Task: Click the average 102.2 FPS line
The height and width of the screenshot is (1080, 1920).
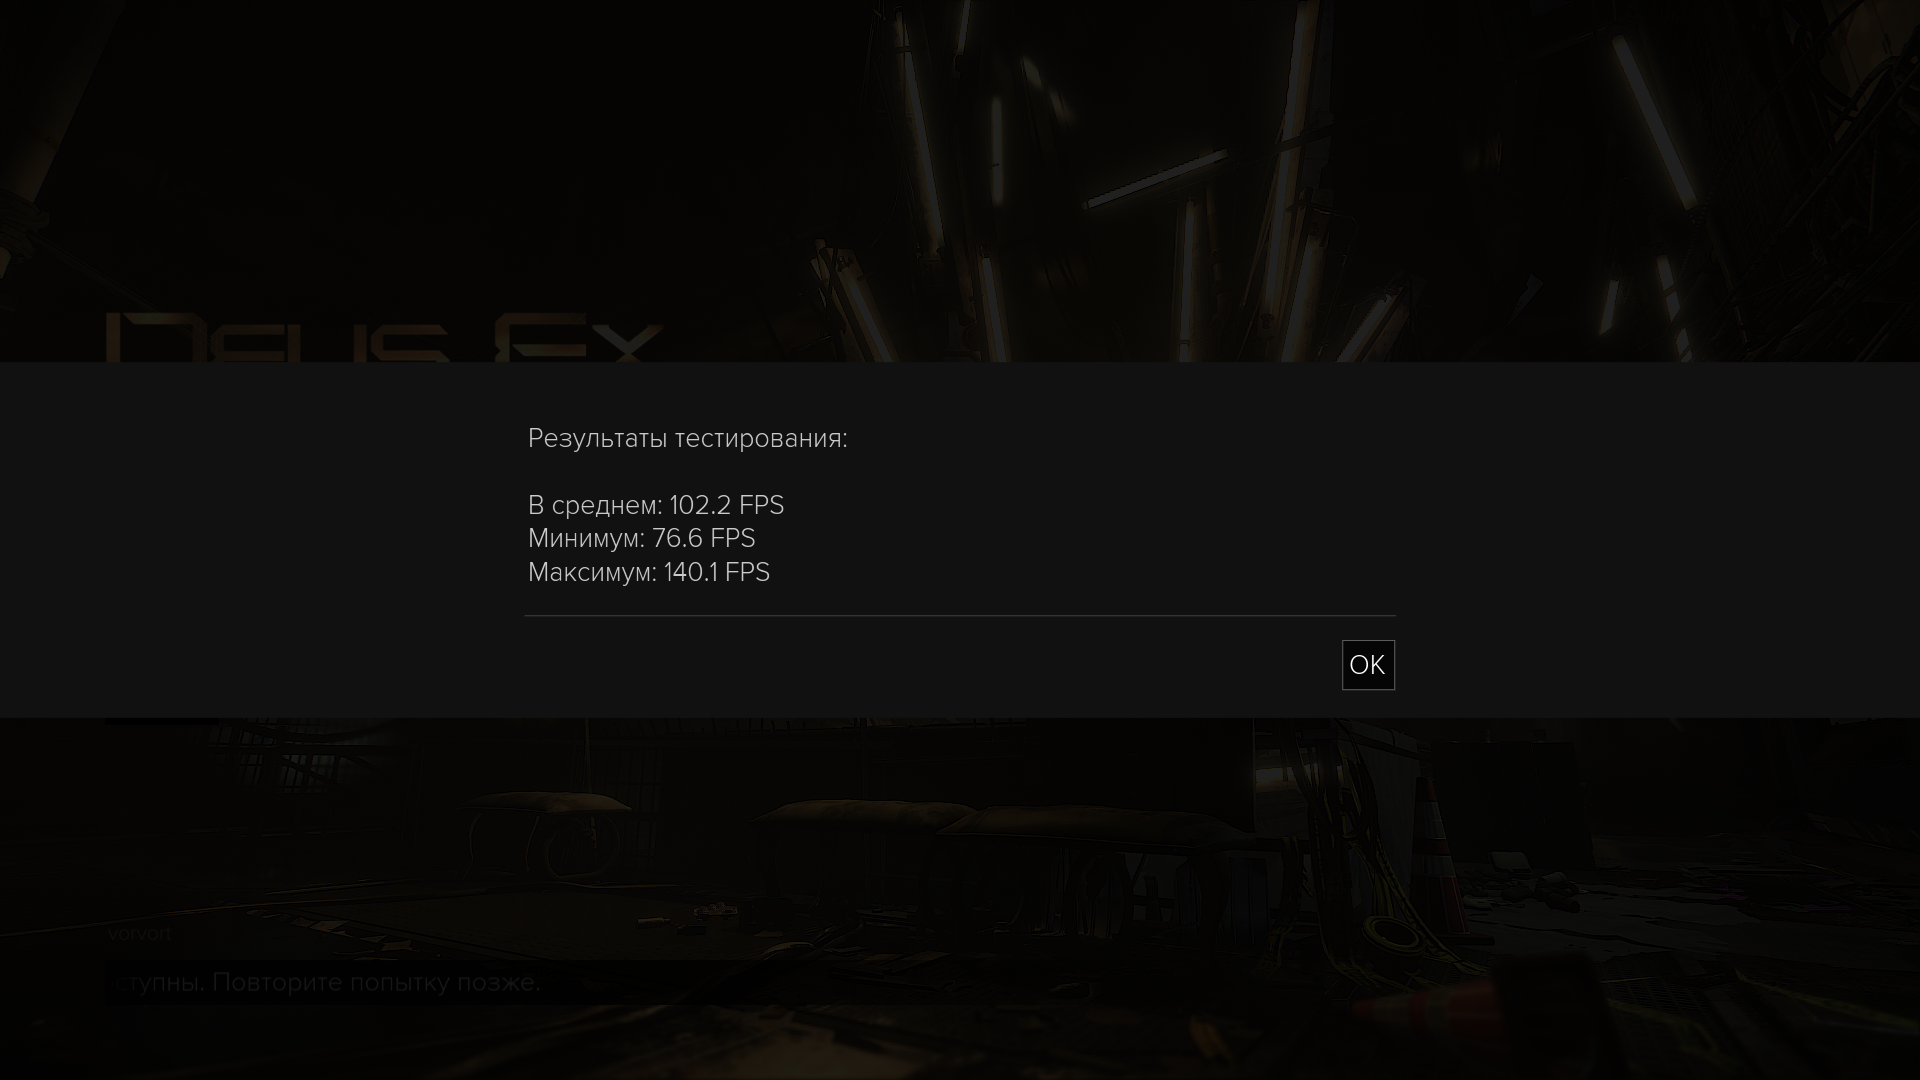Action: [655, 505]
